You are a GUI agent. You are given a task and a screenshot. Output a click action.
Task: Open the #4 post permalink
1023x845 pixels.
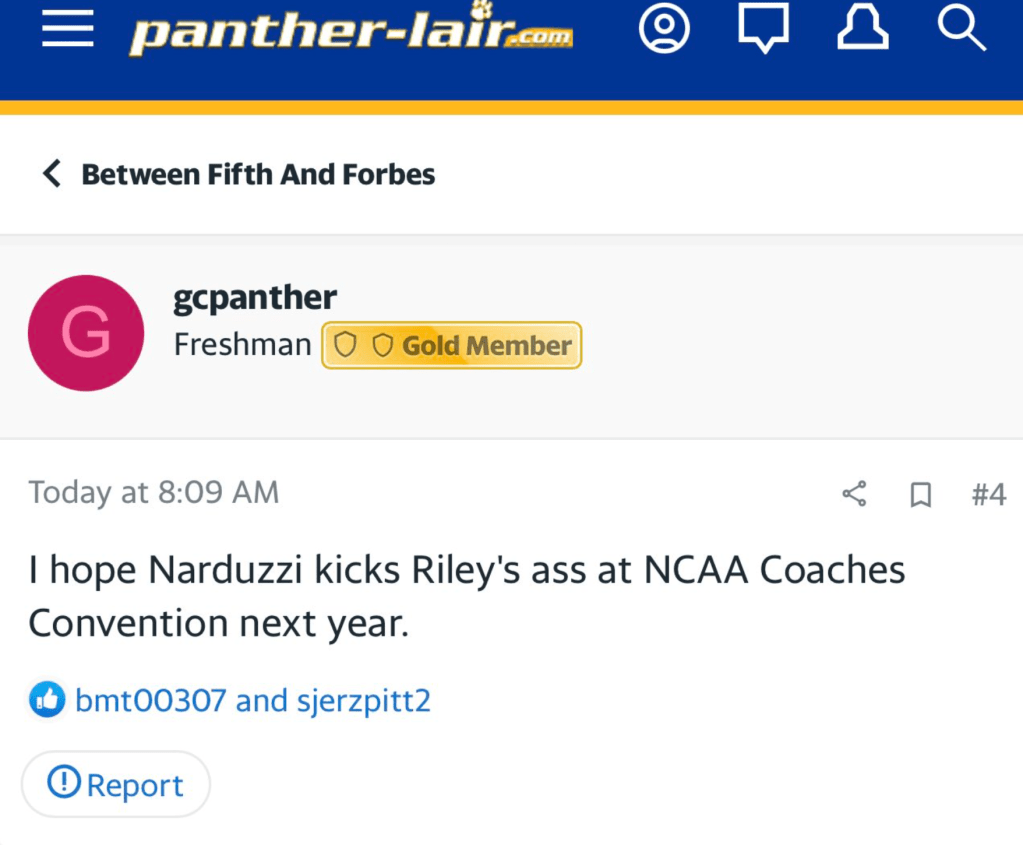(x=988, y=493)
